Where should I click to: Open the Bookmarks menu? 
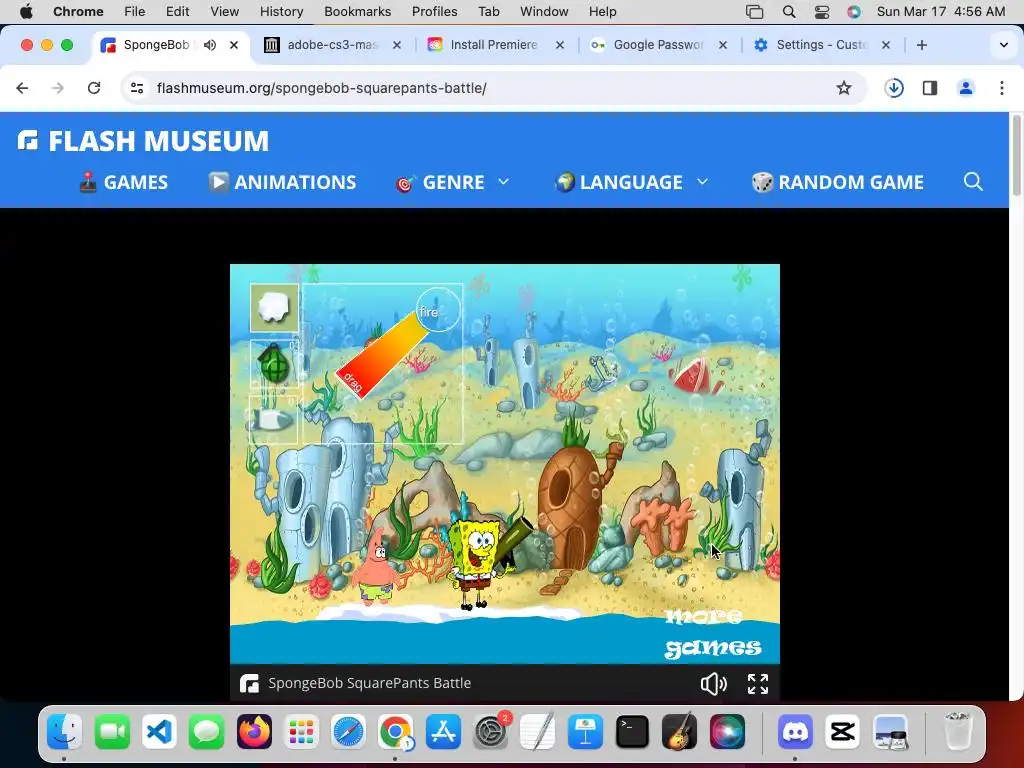pos(357,11)
